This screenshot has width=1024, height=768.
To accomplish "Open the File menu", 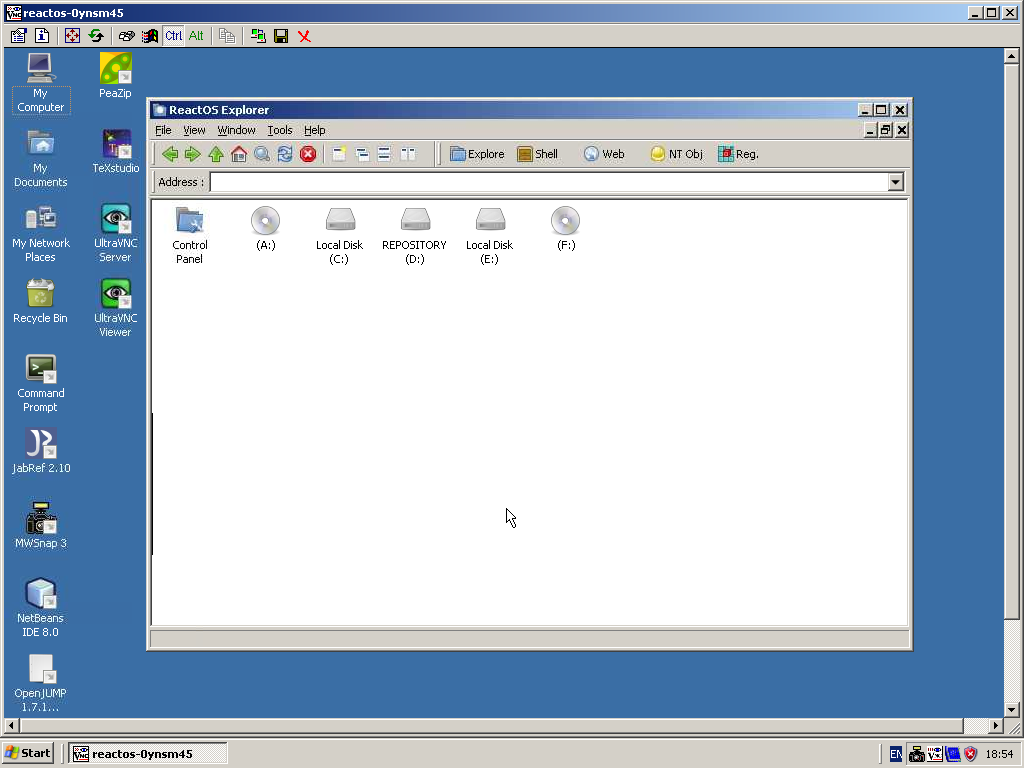I will point(163,130).
